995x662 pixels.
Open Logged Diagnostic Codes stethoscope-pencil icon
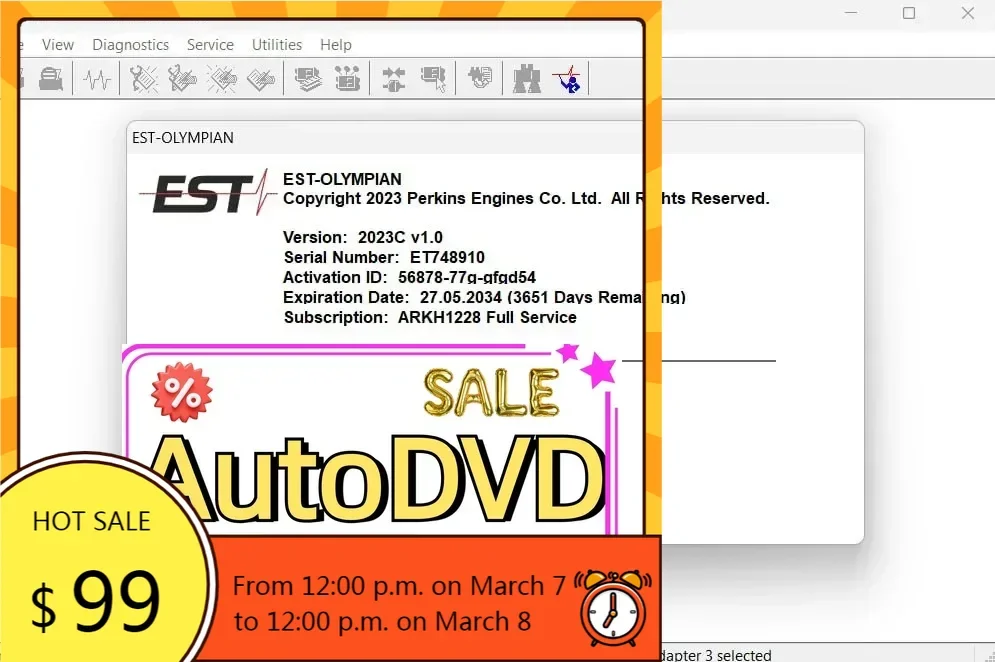[182, 79]
